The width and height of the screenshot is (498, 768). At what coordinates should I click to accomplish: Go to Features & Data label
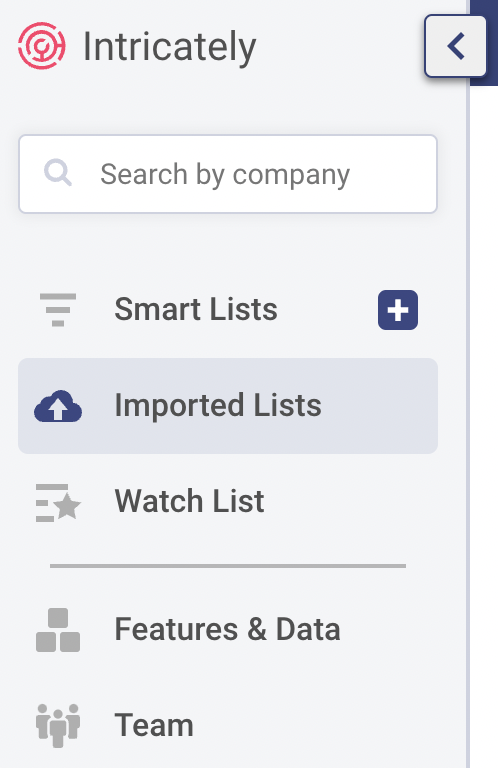pos(227,629)
